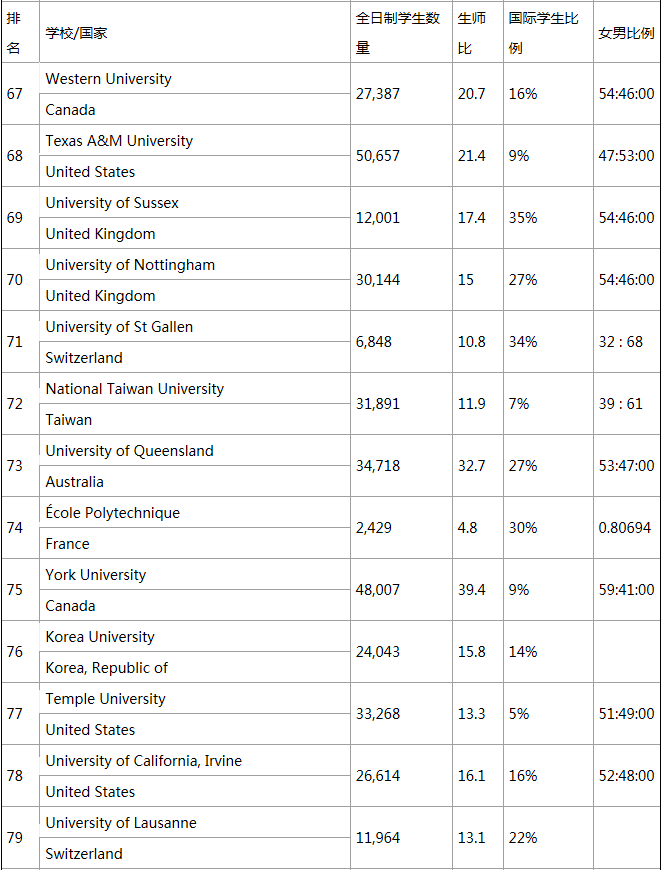Image resolution: width=662 pixels, height=870 pixels.
Task: Select the Western University cell
Action: [x=108, y=79]
